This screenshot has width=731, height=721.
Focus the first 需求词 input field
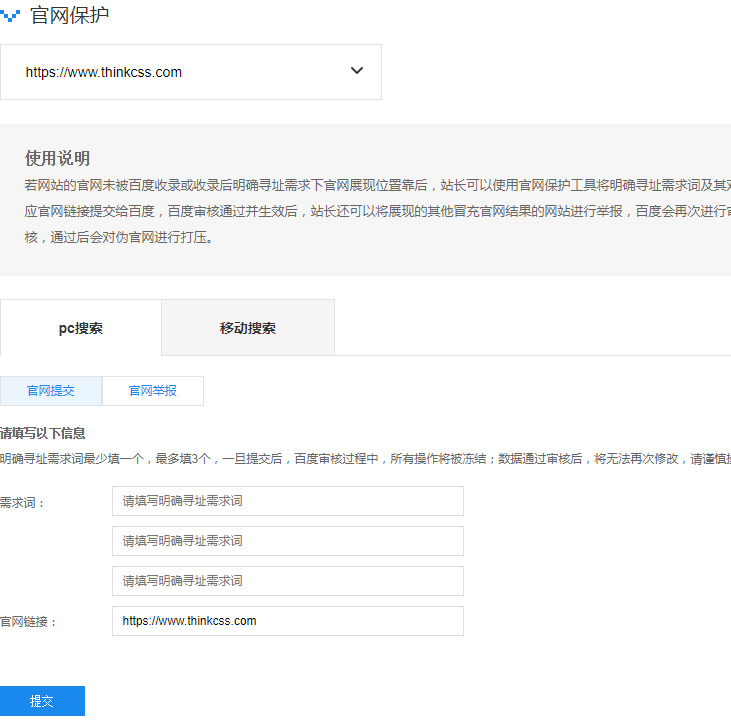(x=288, y=501)
